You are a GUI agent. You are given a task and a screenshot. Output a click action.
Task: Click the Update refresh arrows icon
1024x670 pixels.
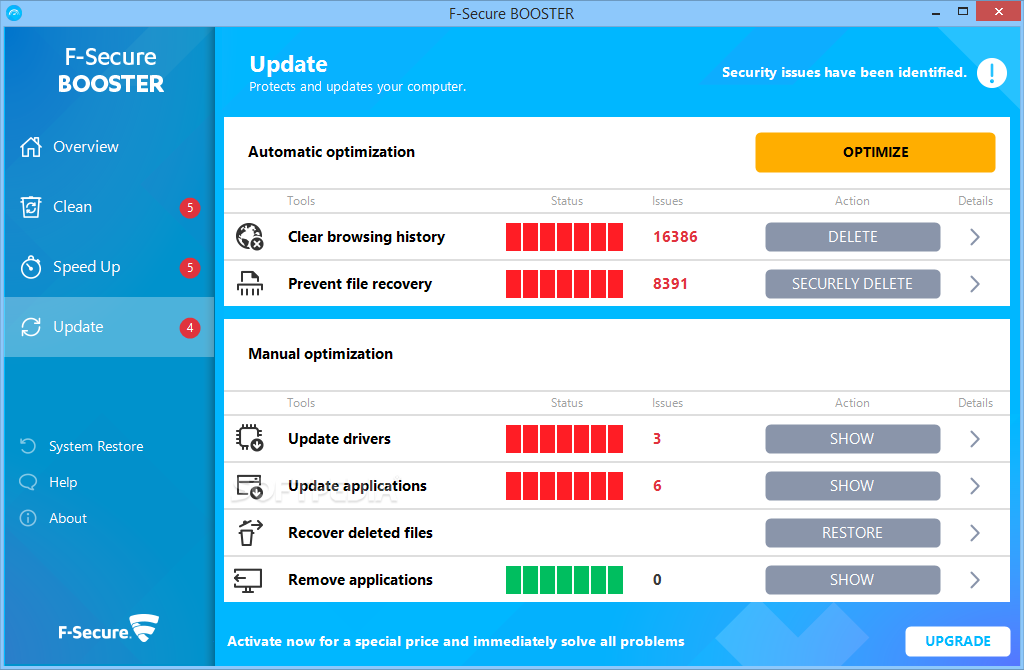(x=31, y=327)
